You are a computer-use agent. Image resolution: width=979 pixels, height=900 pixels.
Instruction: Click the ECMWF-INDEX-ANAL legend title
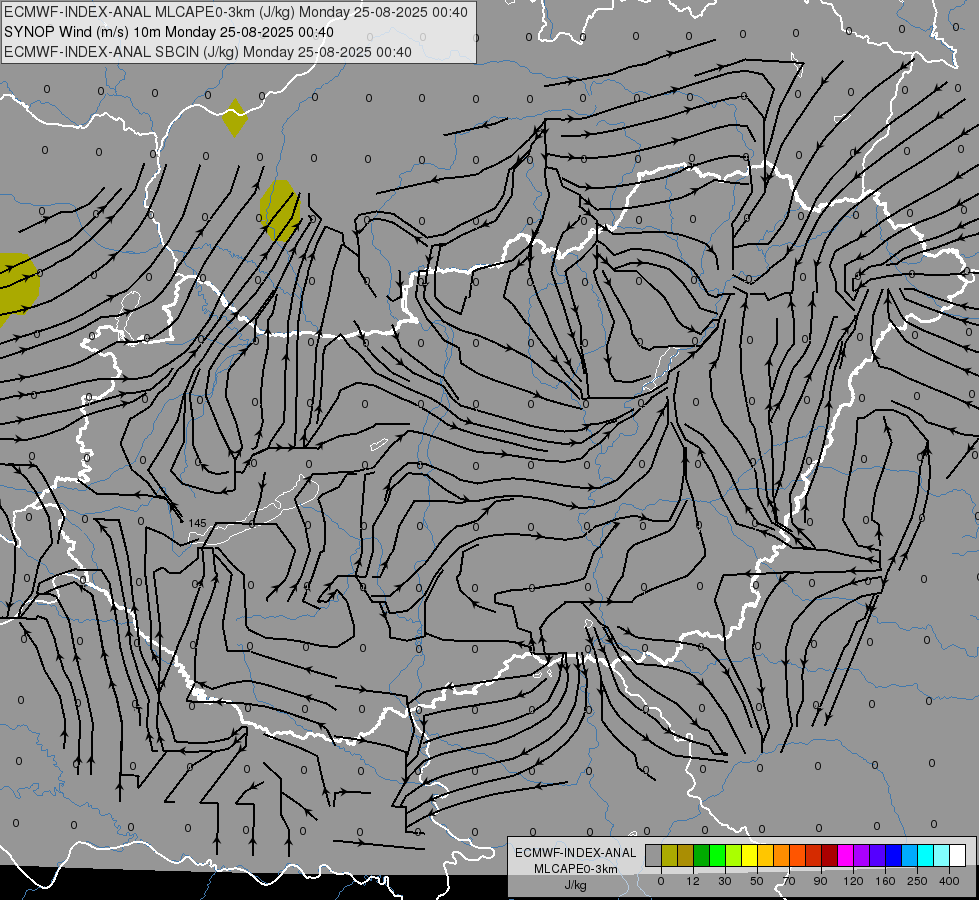click(576, 853)
